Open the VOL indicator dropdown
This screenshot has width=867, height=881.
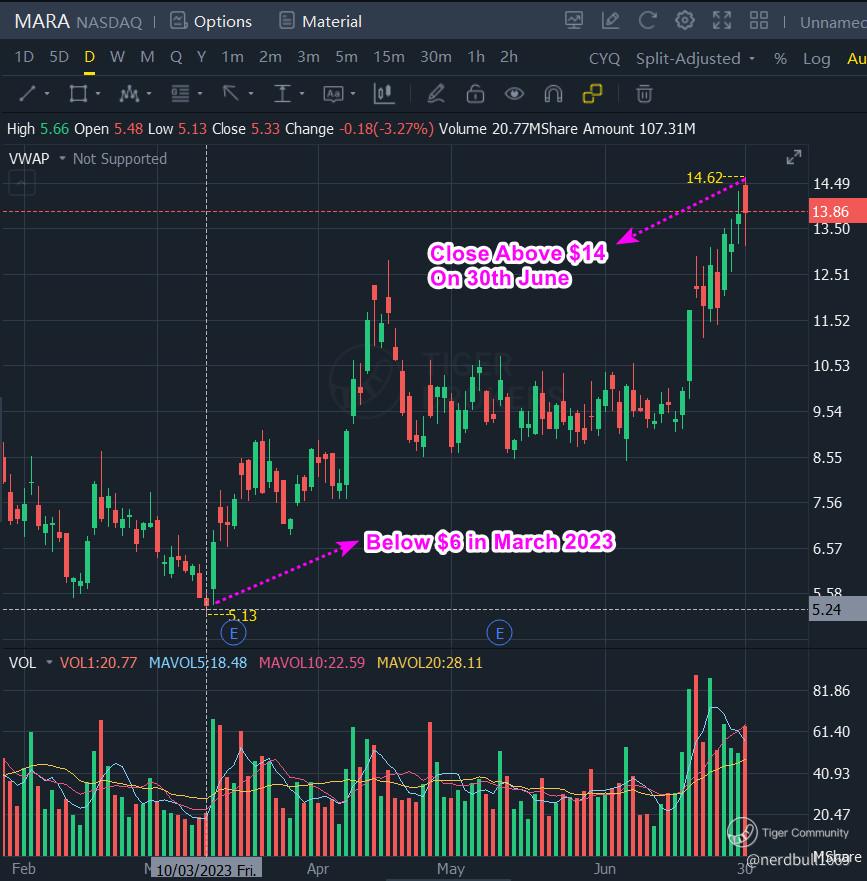pyautogui.click(x=49, y=662)
